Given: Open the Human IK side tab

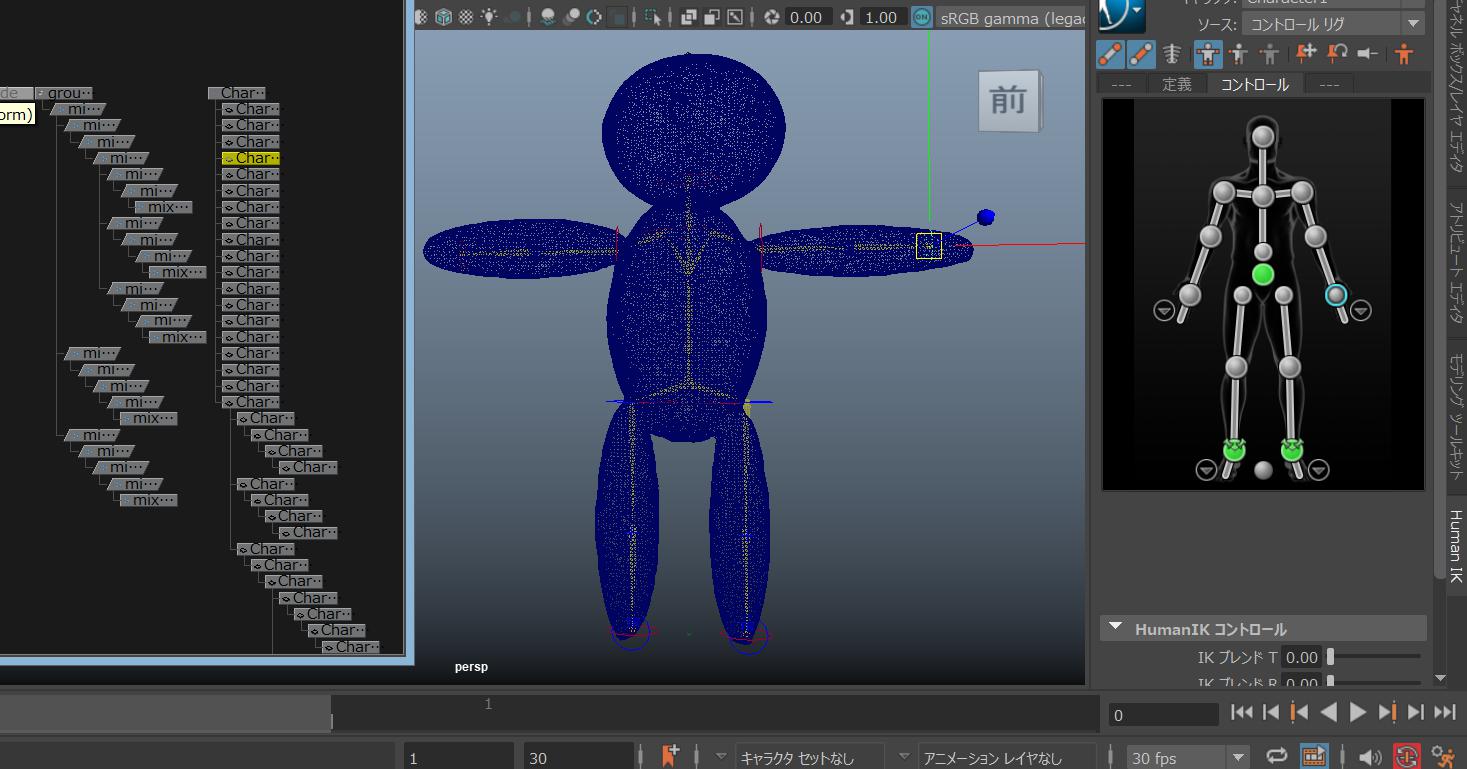Looking at the screenshot, I should pyautogui.click(x=1456, y=546).
